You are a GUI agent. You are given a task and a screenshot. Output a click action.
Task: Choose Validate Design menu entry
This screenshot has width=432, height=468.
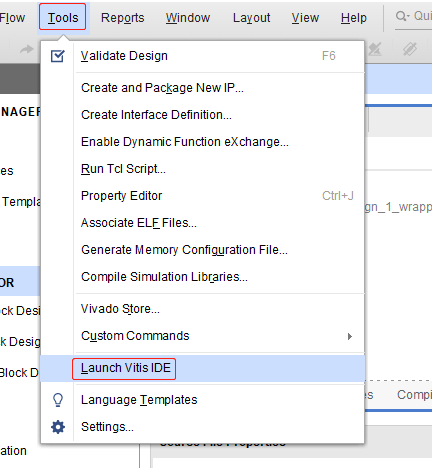202,56
